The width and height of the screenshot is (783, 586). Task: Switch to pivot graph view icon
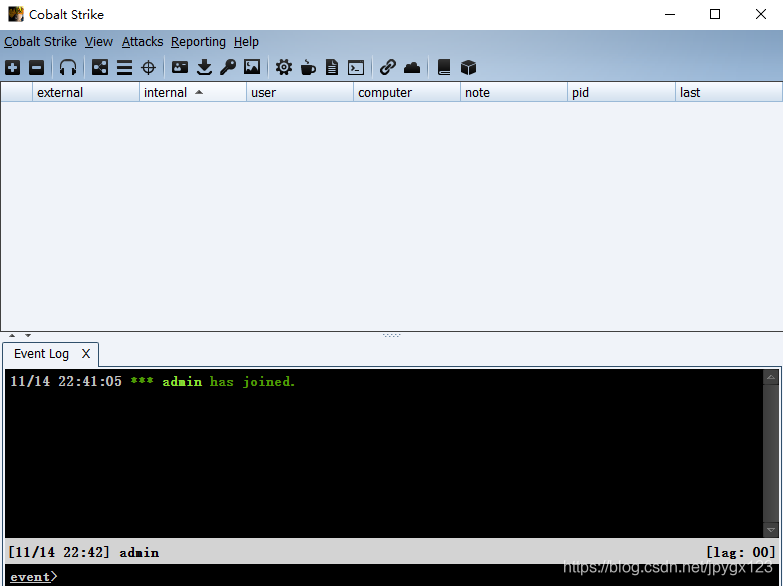[x=100, y=67]
